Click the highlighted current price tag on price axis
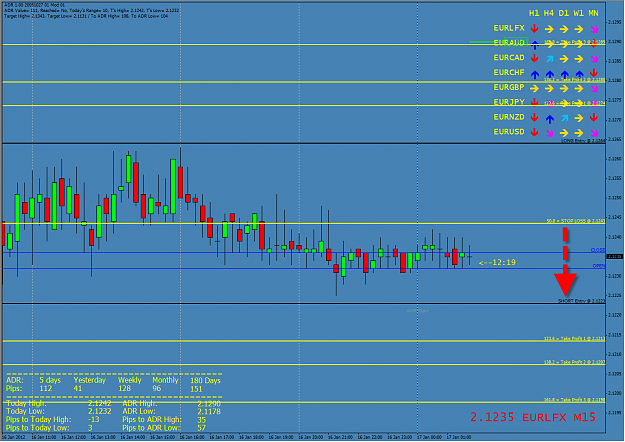The height and width of the screenshot is (442, 625). (614, 257)
